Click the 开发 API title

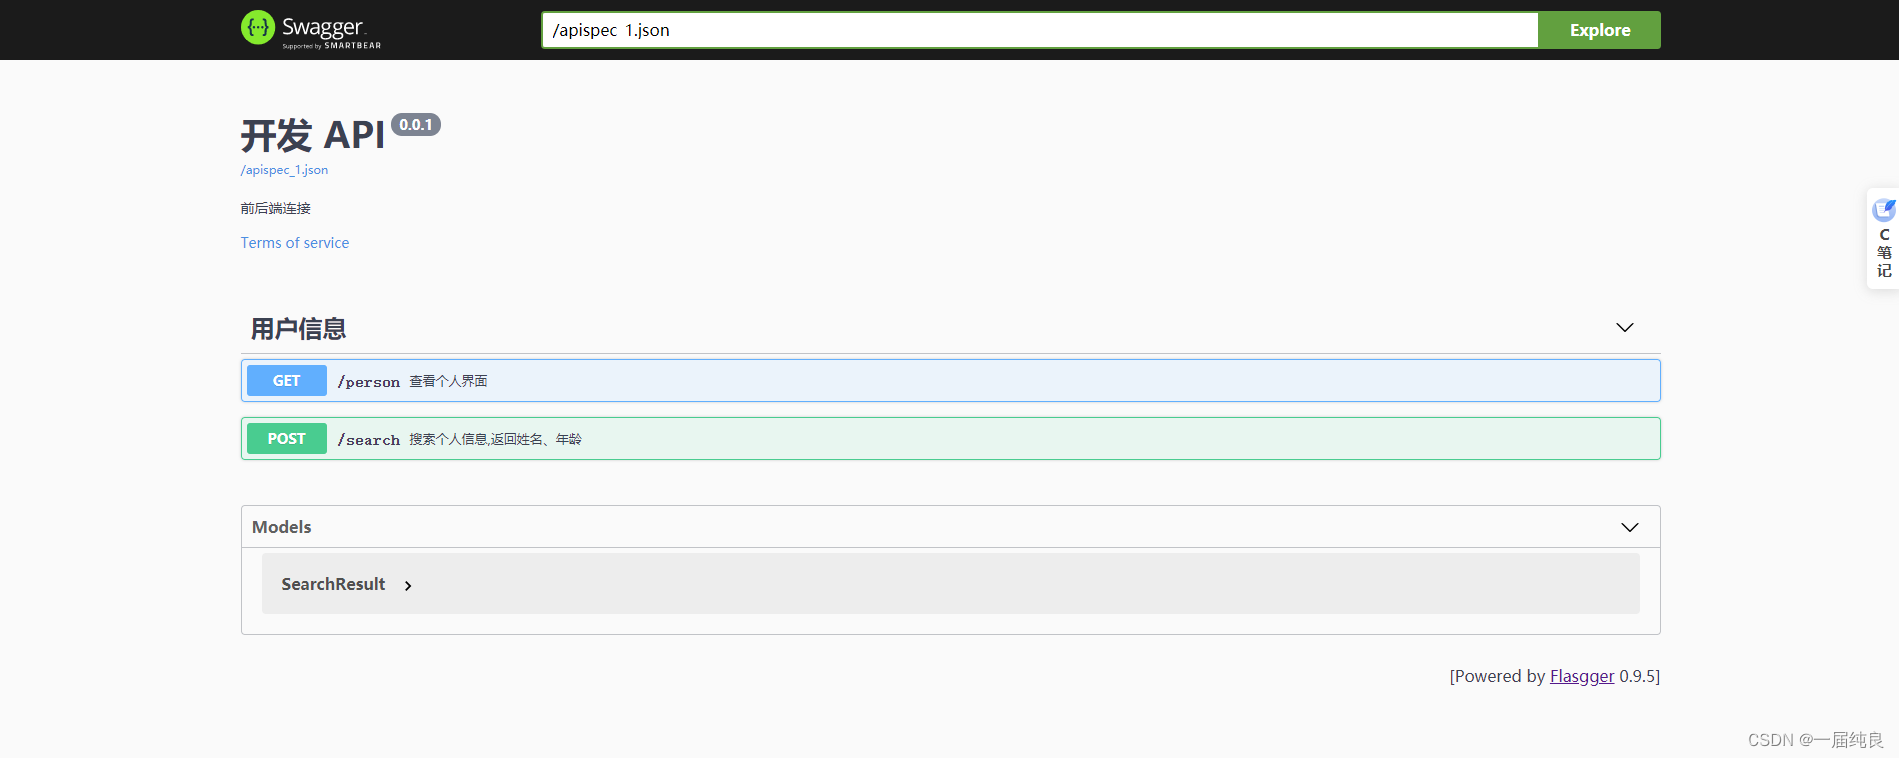(x=313, y=135)
